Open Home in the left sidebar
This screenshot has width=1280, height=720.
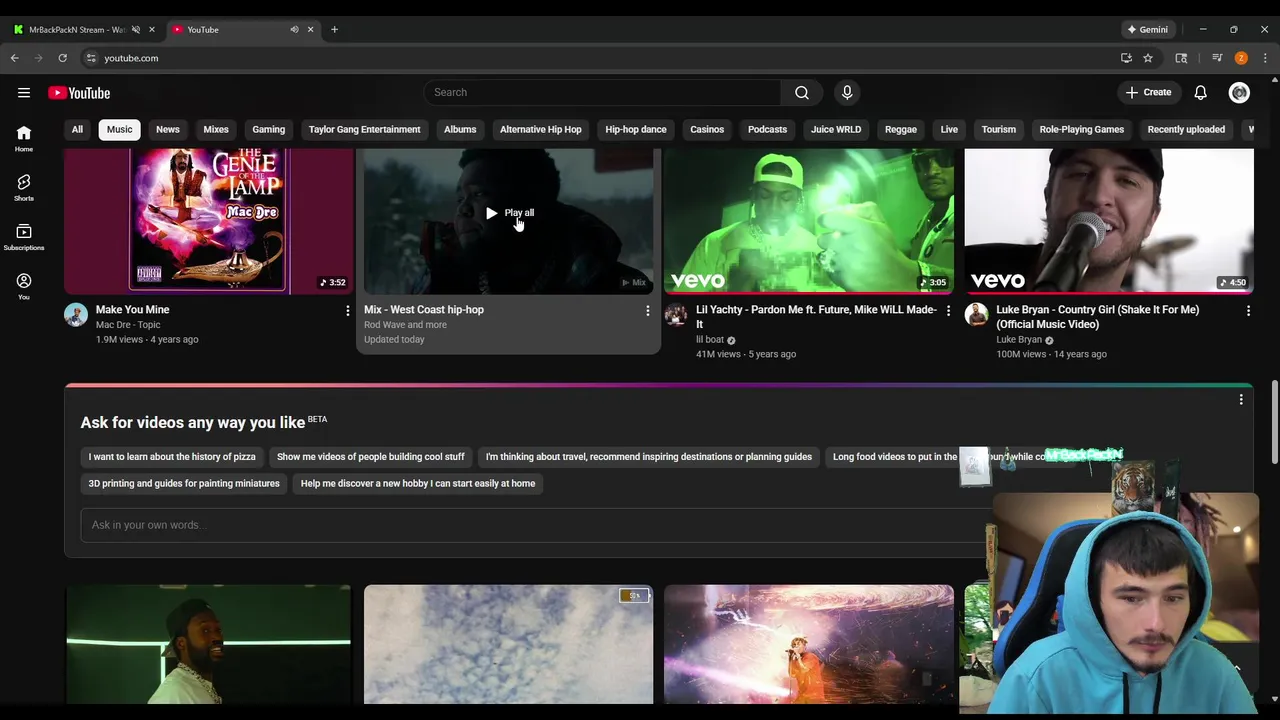(x=24, y=139)
